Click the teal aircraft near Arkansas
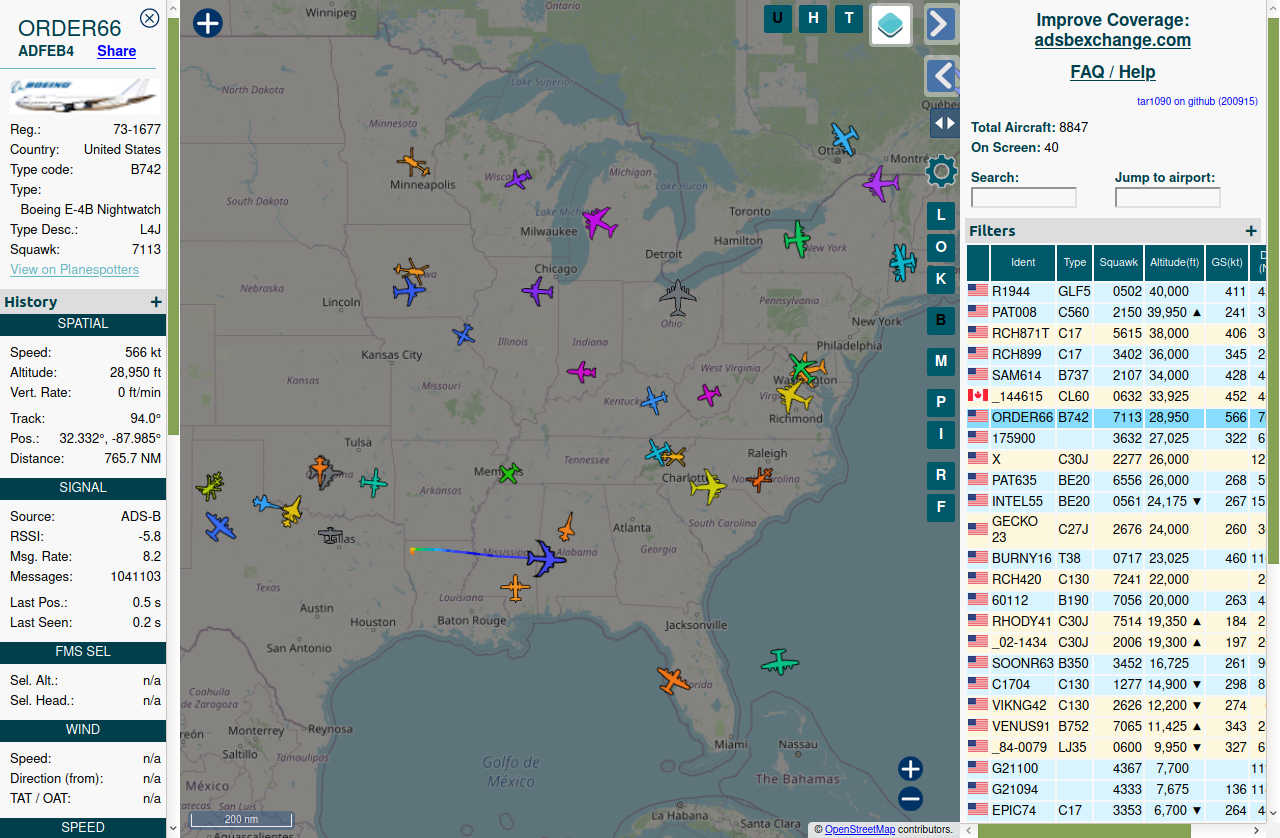The width and height of the screenshot is (1280, 838). tap(373, 483)
